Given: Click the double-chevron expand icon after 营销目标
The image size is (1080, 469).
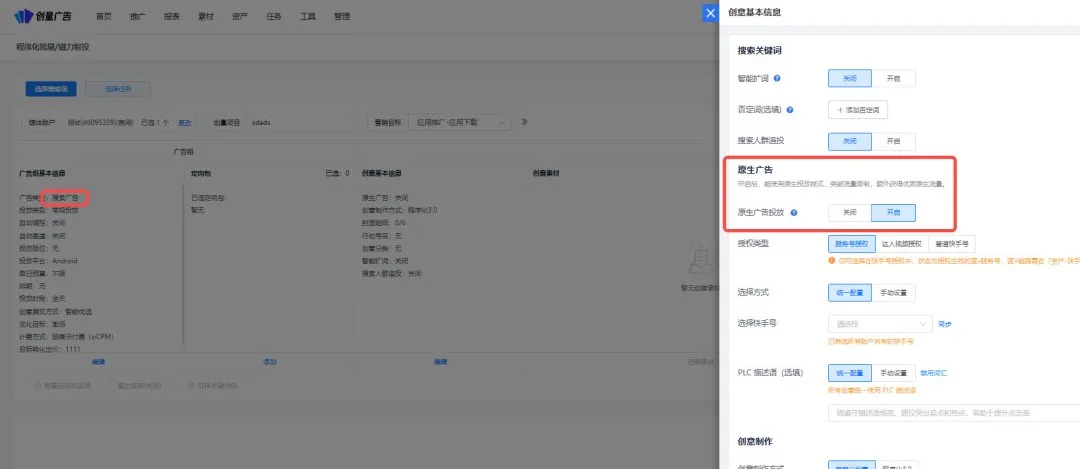Looking at the screenshot, I should [x=524, y=122].
